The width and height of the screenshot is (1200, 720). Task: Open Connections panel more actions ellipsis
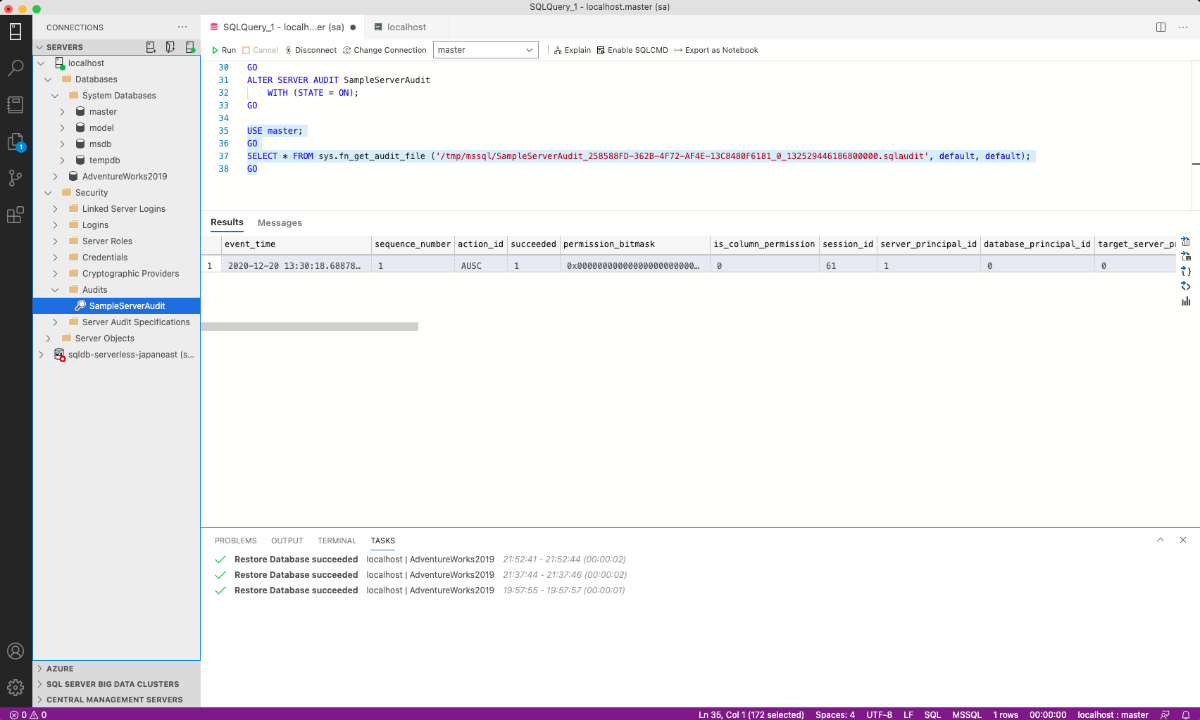[182, 27]
